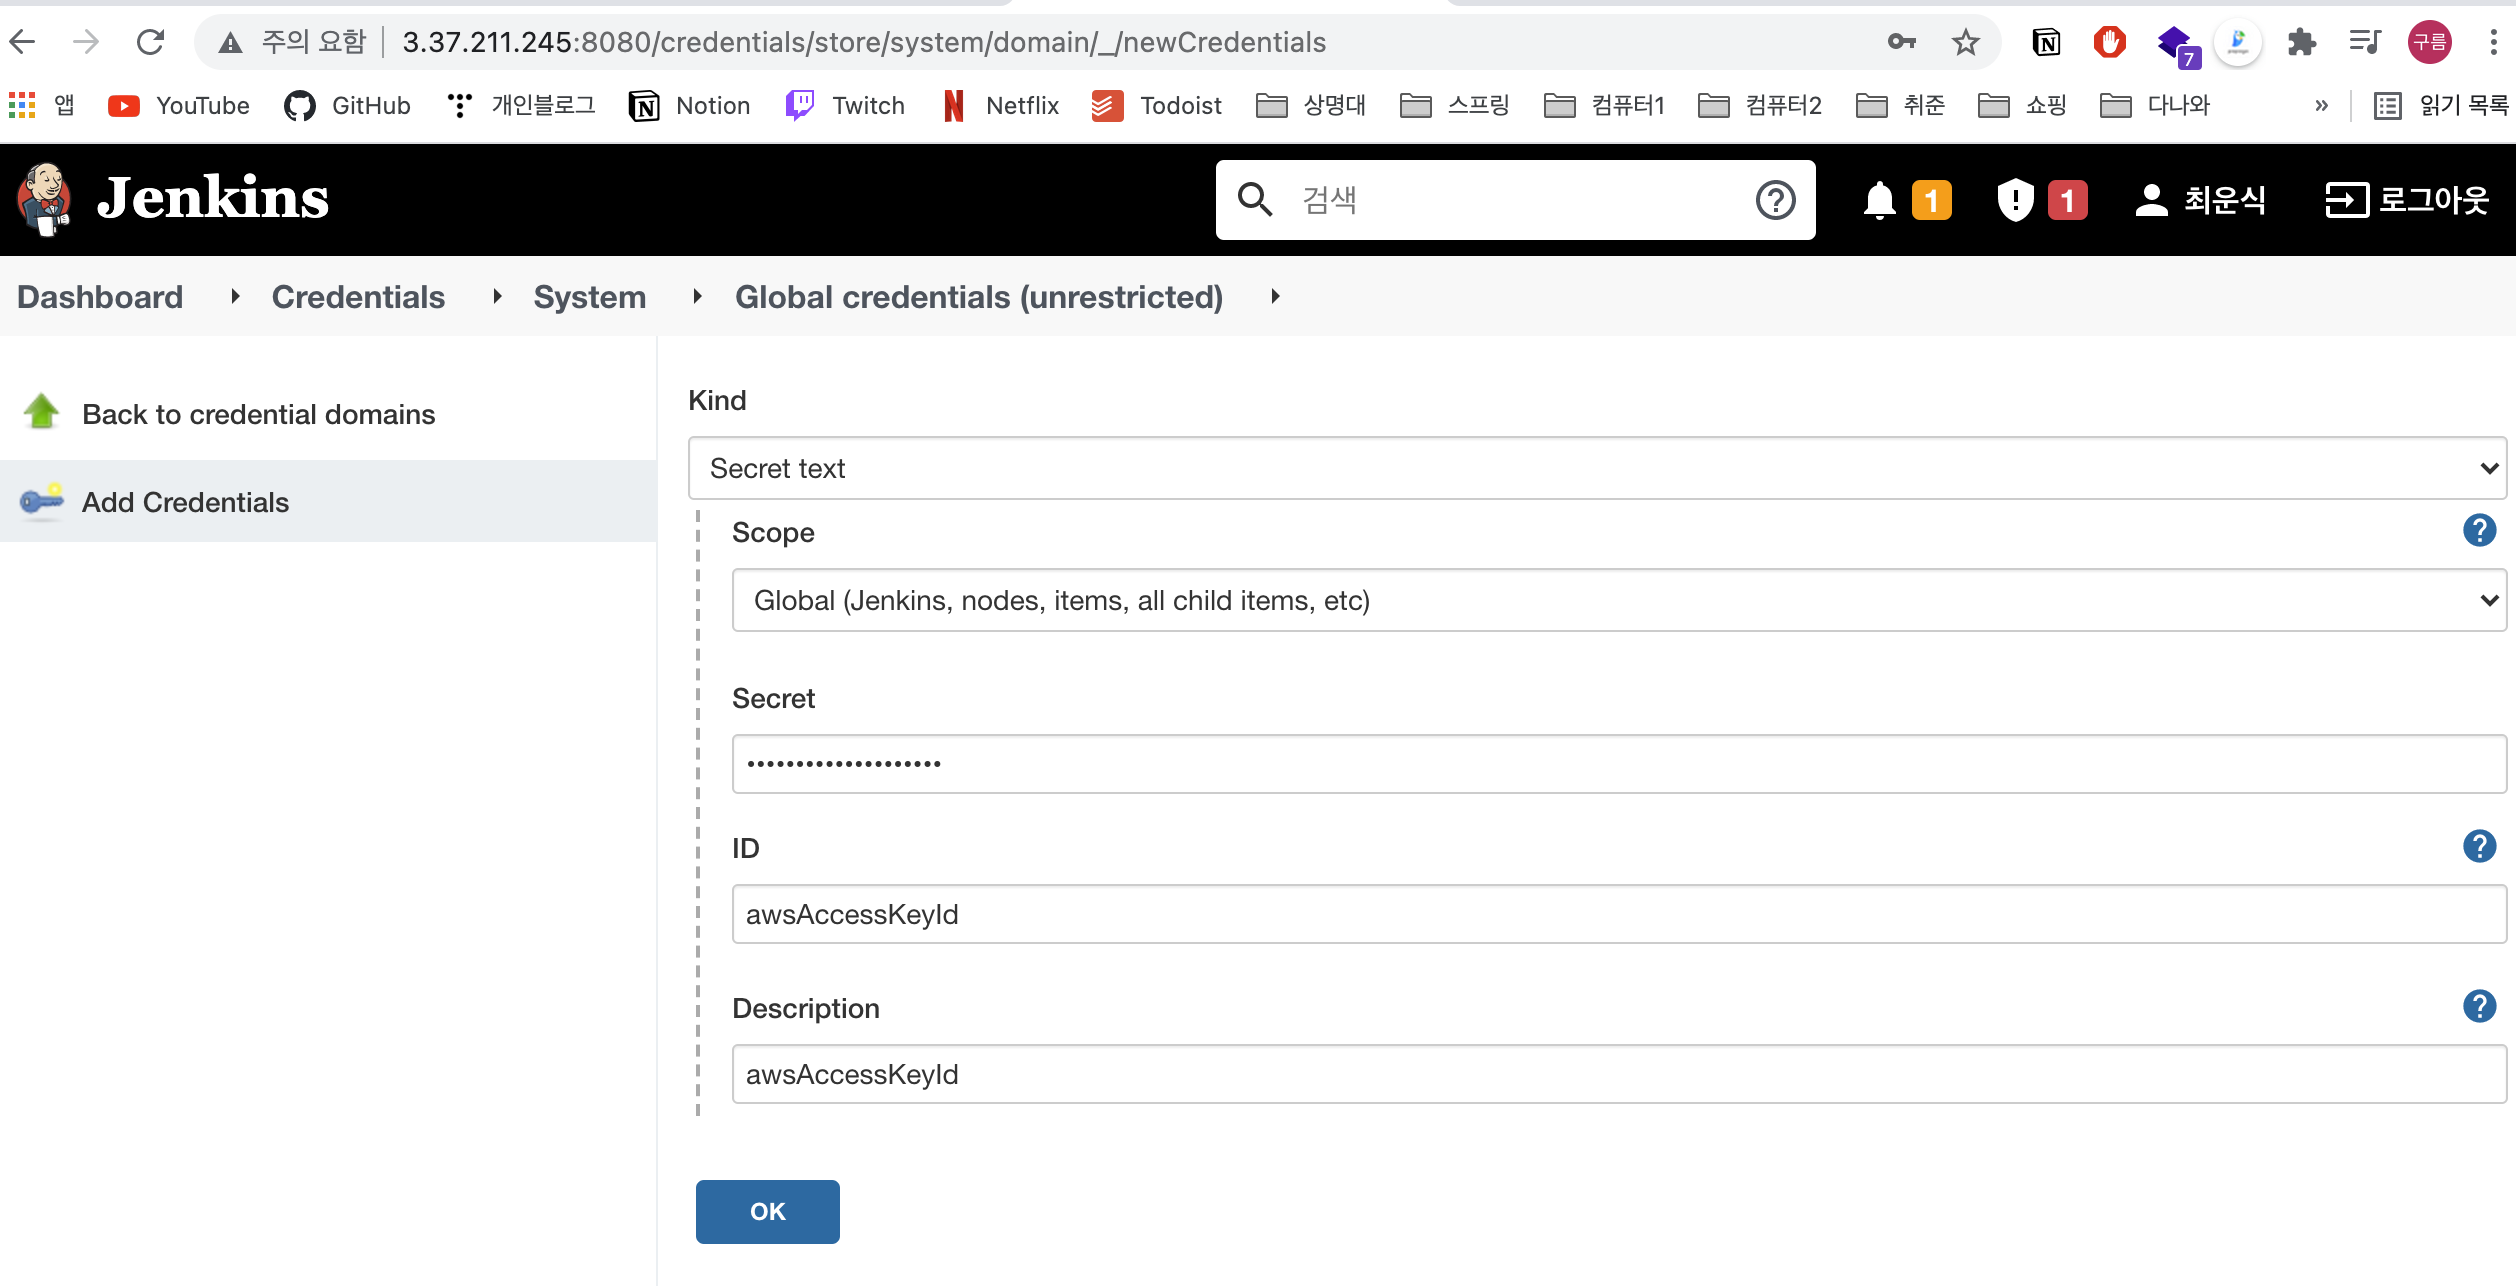Click the 로그아웃 logout link

(x=2406, y=200)
